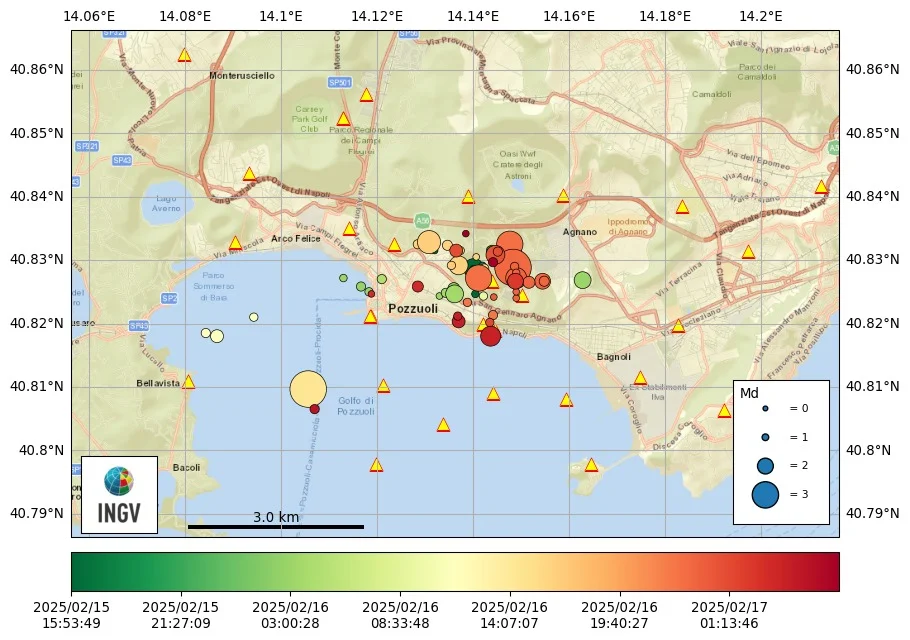This screenshot has height=640, width=910.
Task: Click the green earthquake circle east of Agnano
Action: [582, 280]
